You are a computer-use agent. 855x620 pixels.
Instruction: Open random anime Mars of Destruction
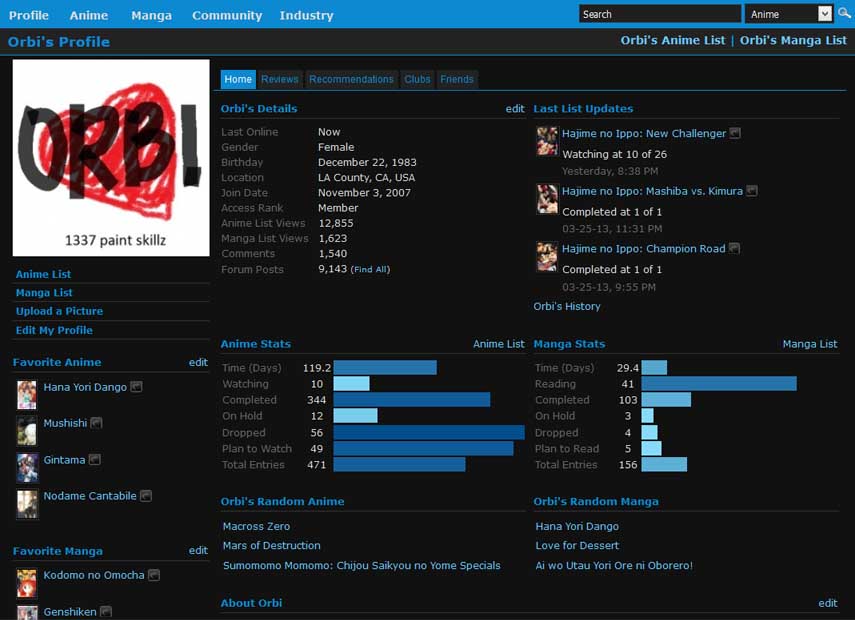point(272,546)
